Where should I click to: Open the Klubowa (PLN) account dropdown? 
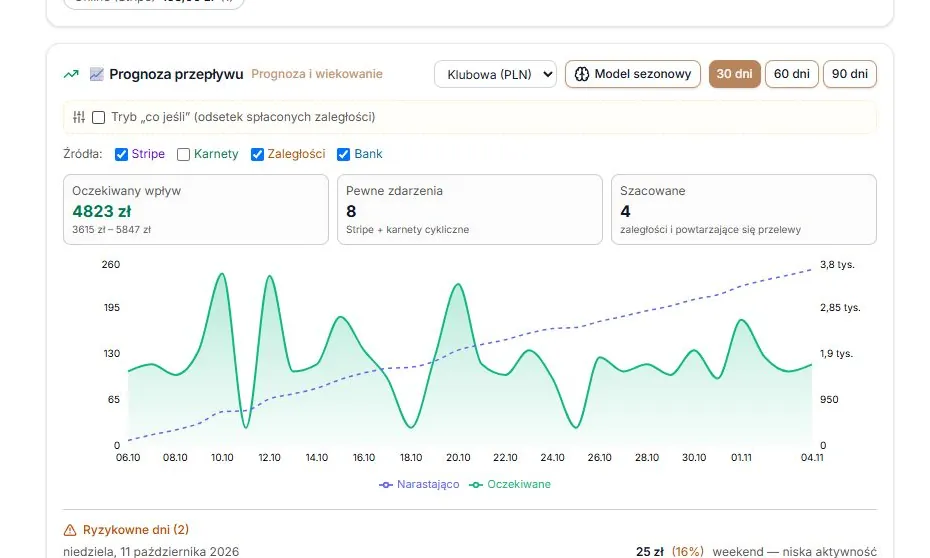(495, 74)
